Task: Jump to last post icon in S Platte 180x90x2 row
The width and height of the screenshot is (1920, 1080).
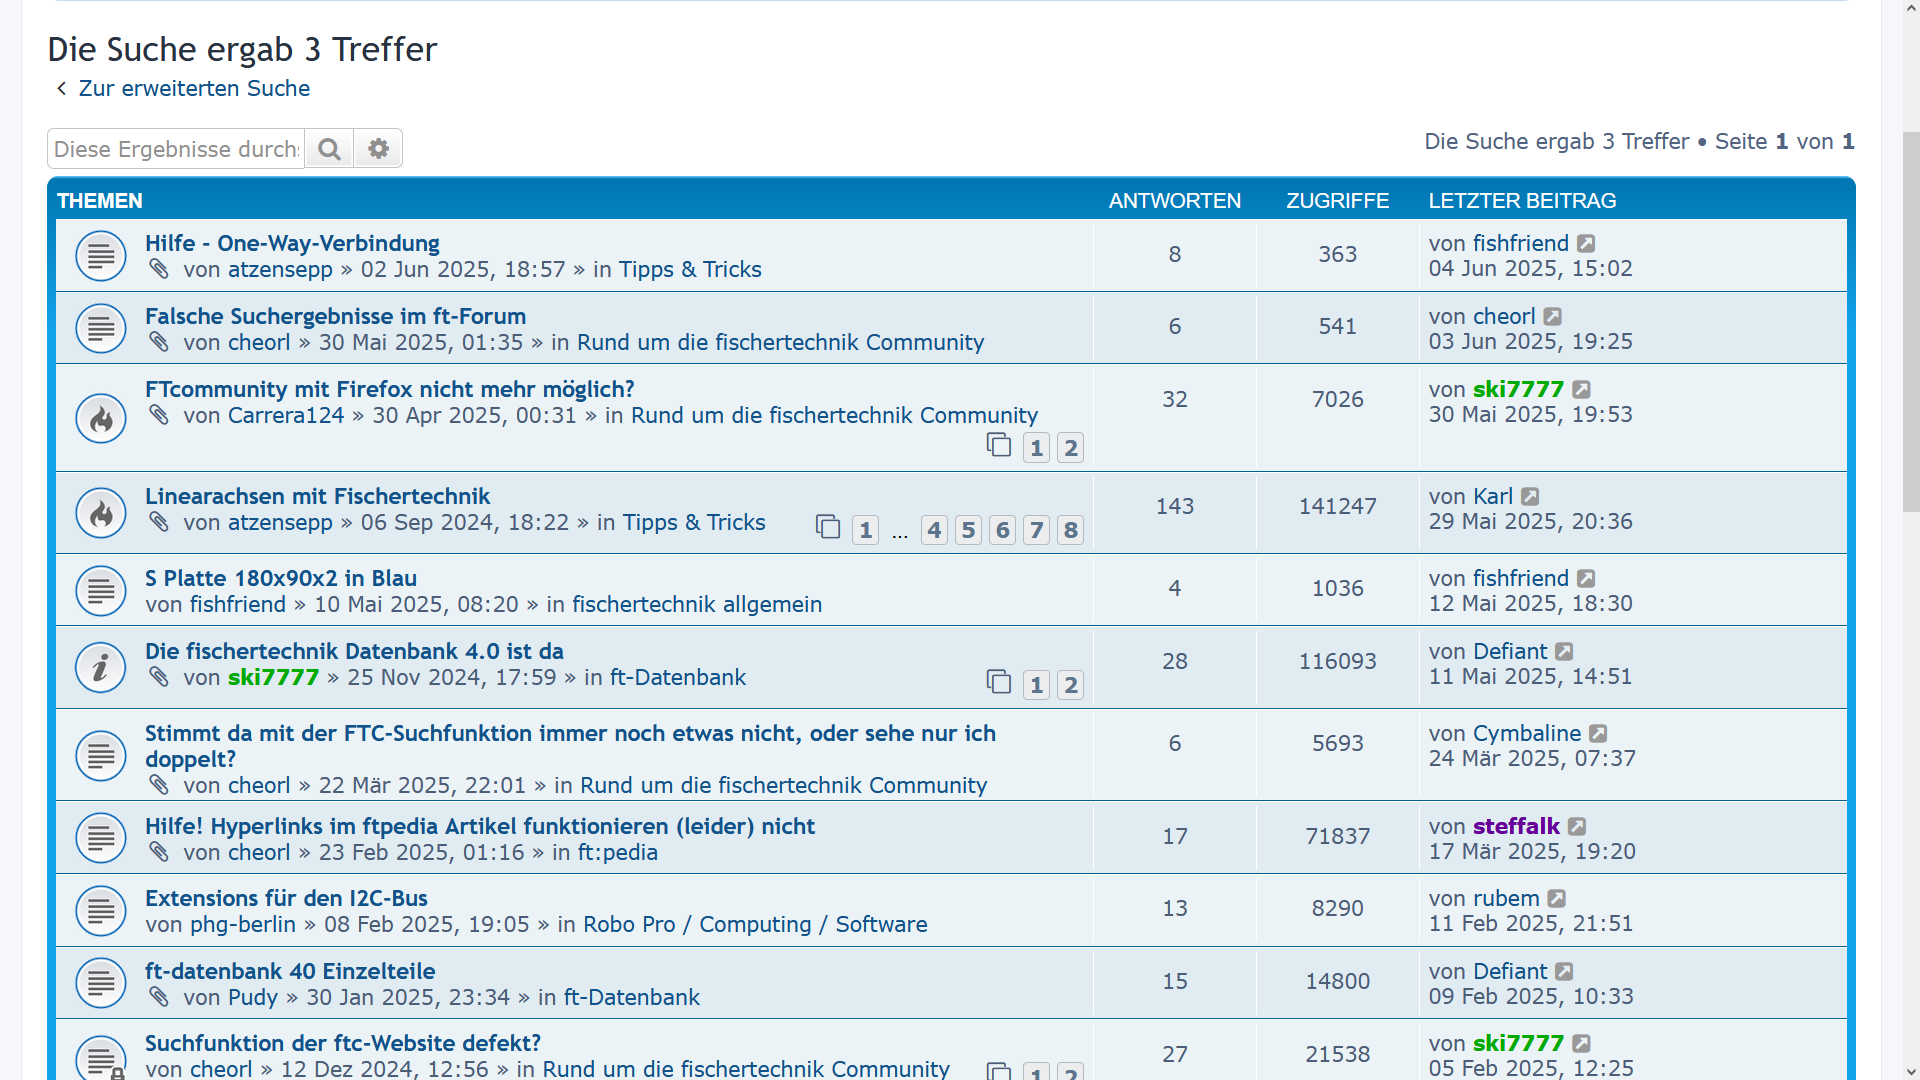Action: (1586, 578)
